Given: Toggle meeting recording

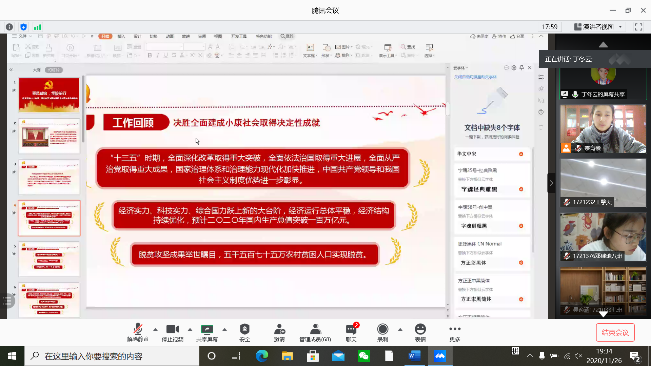Looking at the screenshot, I should coord(382,332).
